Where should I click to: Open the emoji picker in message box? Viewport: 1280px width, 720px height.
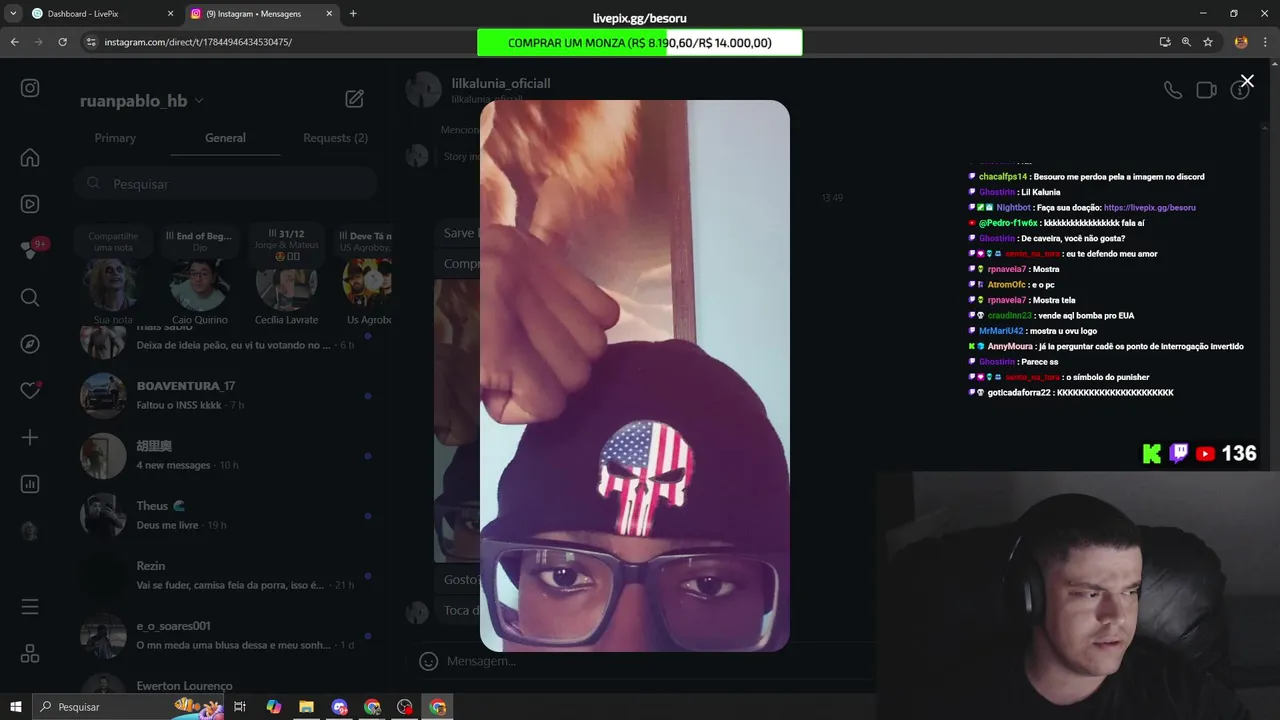[428, 661]
